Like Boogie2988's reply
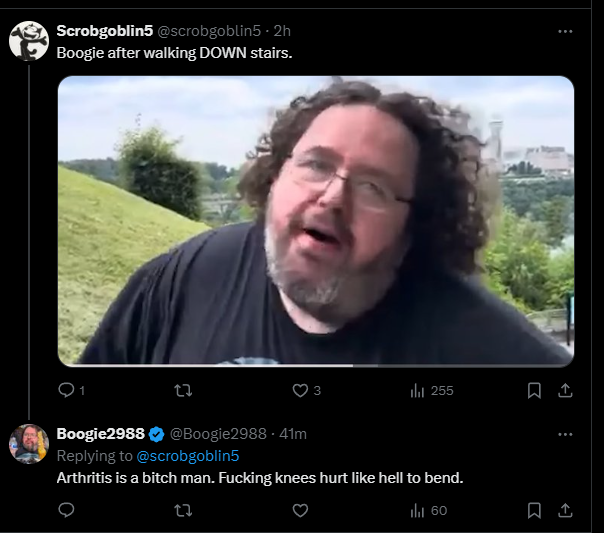Image resolution: width=604 pixels, height=533 pixels. [x=300, y=511]
